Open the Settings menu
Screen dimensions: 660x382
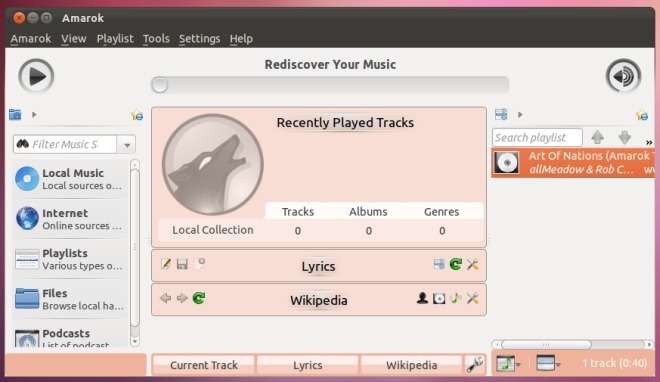200,39
